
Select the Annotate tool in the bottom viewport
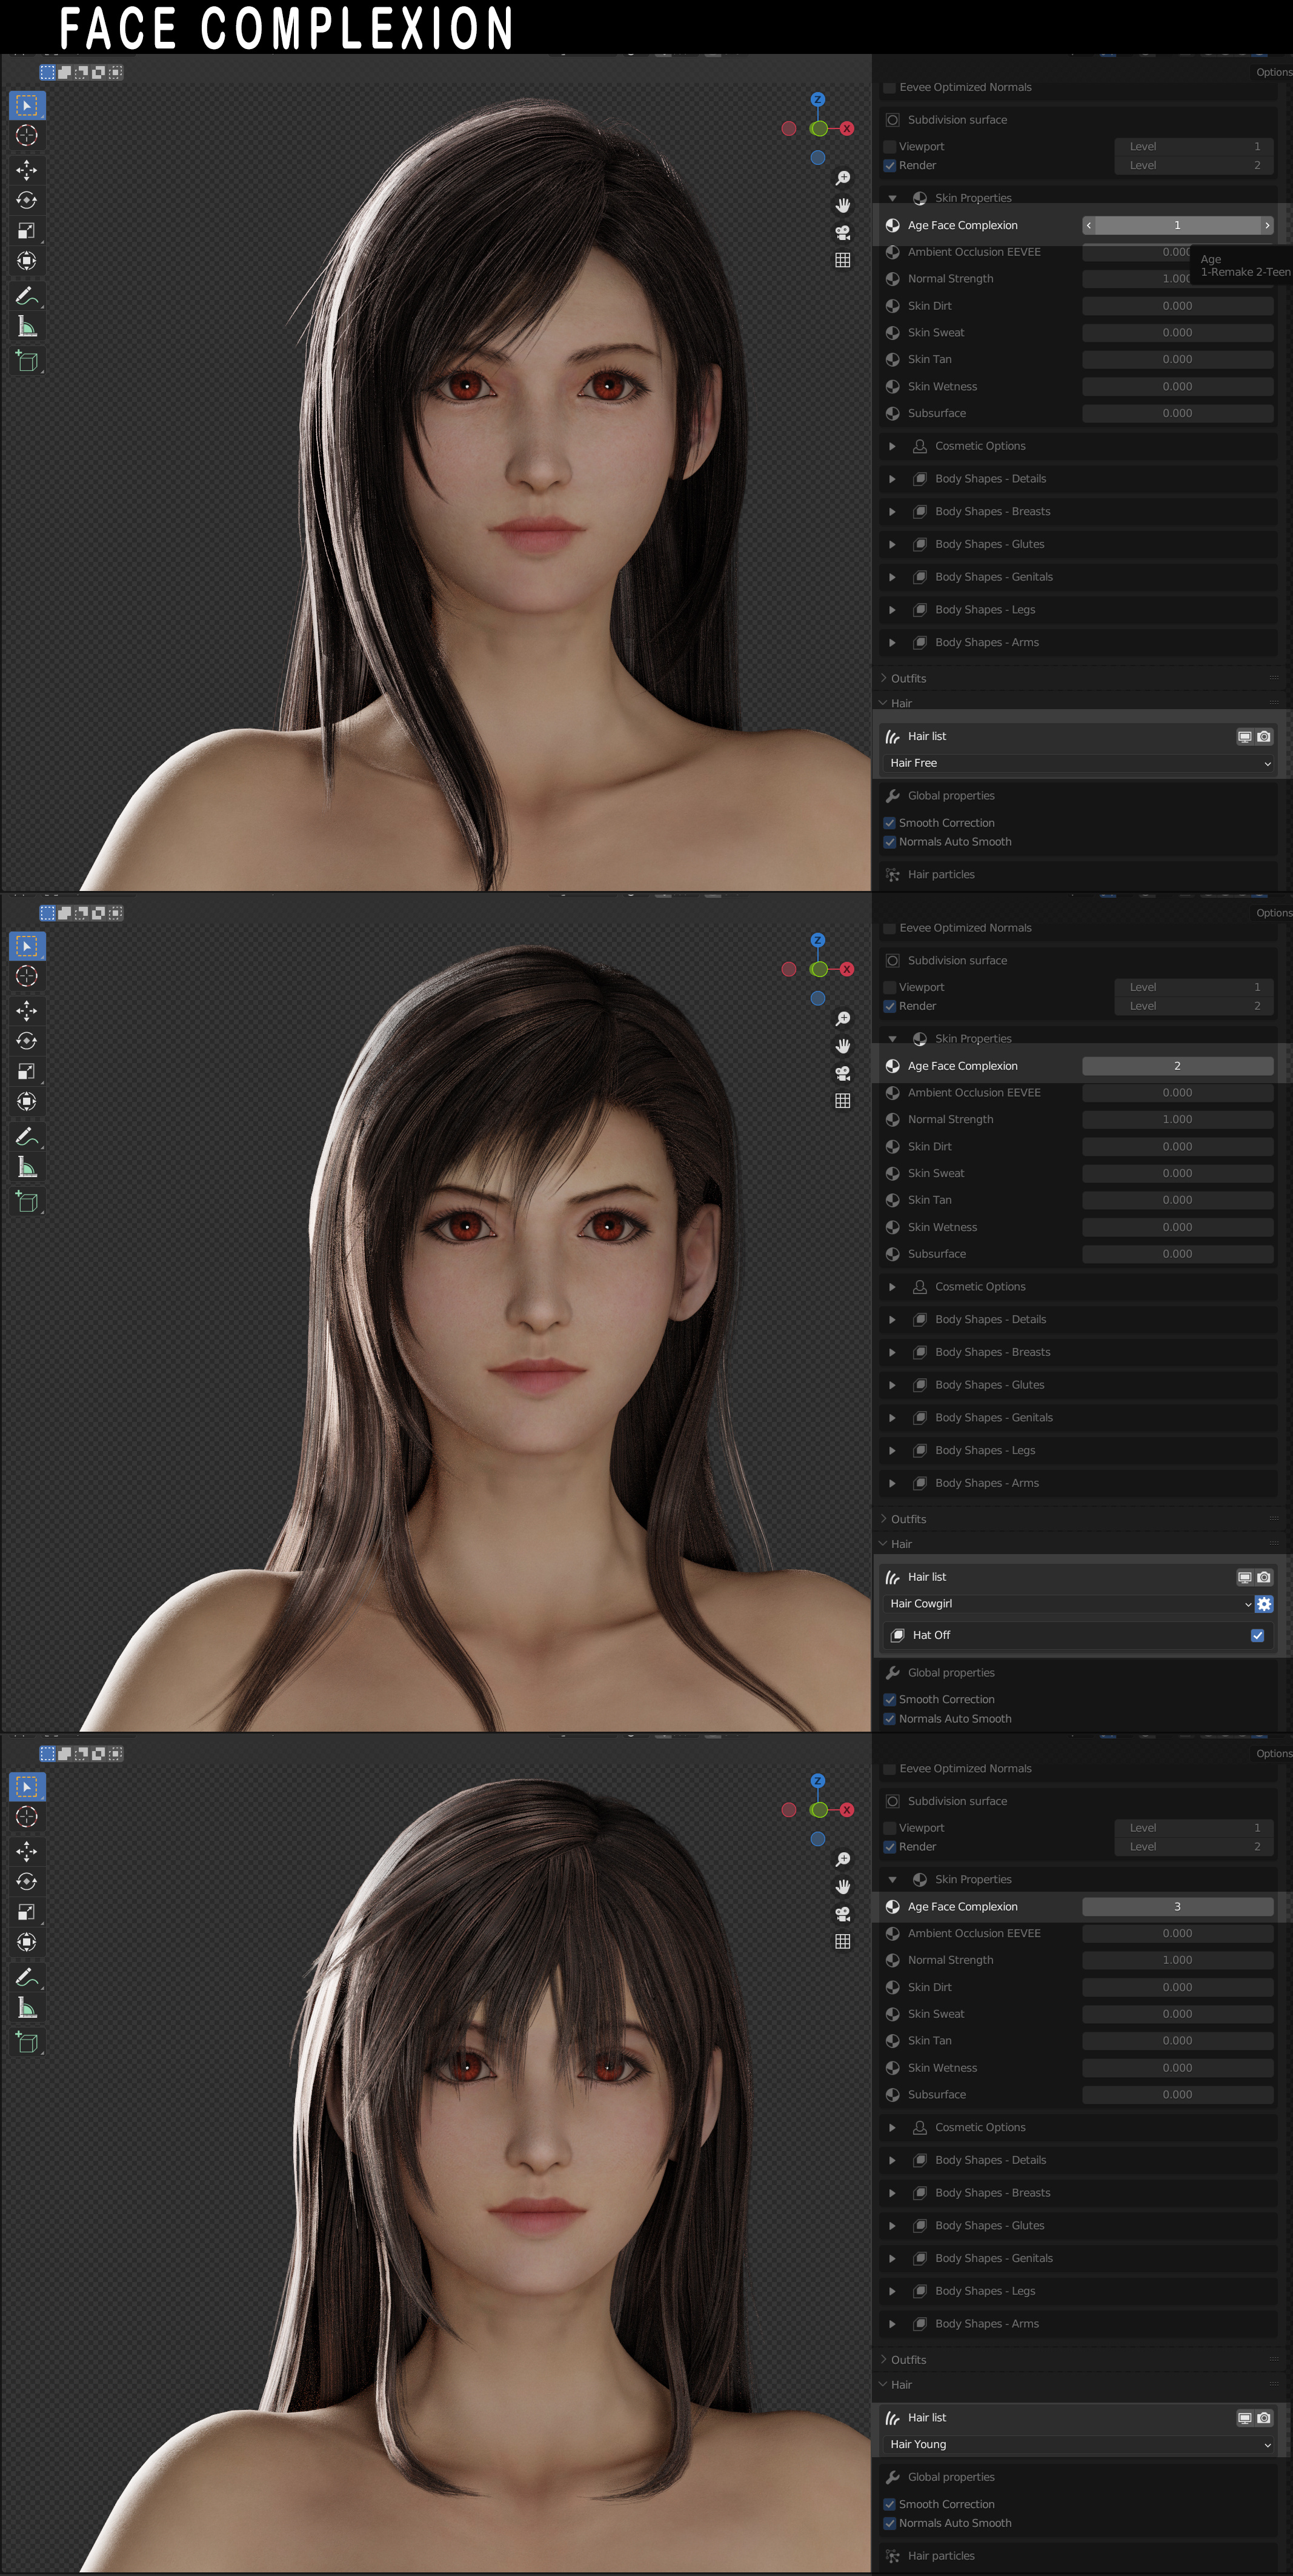tap(27, 1977)
